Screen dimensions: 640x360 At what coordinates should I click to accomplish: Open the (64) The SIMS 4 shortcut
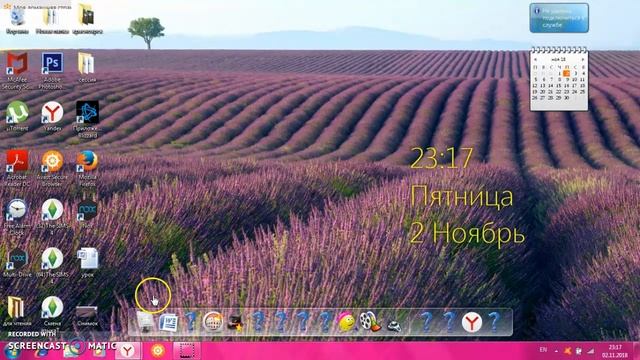(52, 265)
